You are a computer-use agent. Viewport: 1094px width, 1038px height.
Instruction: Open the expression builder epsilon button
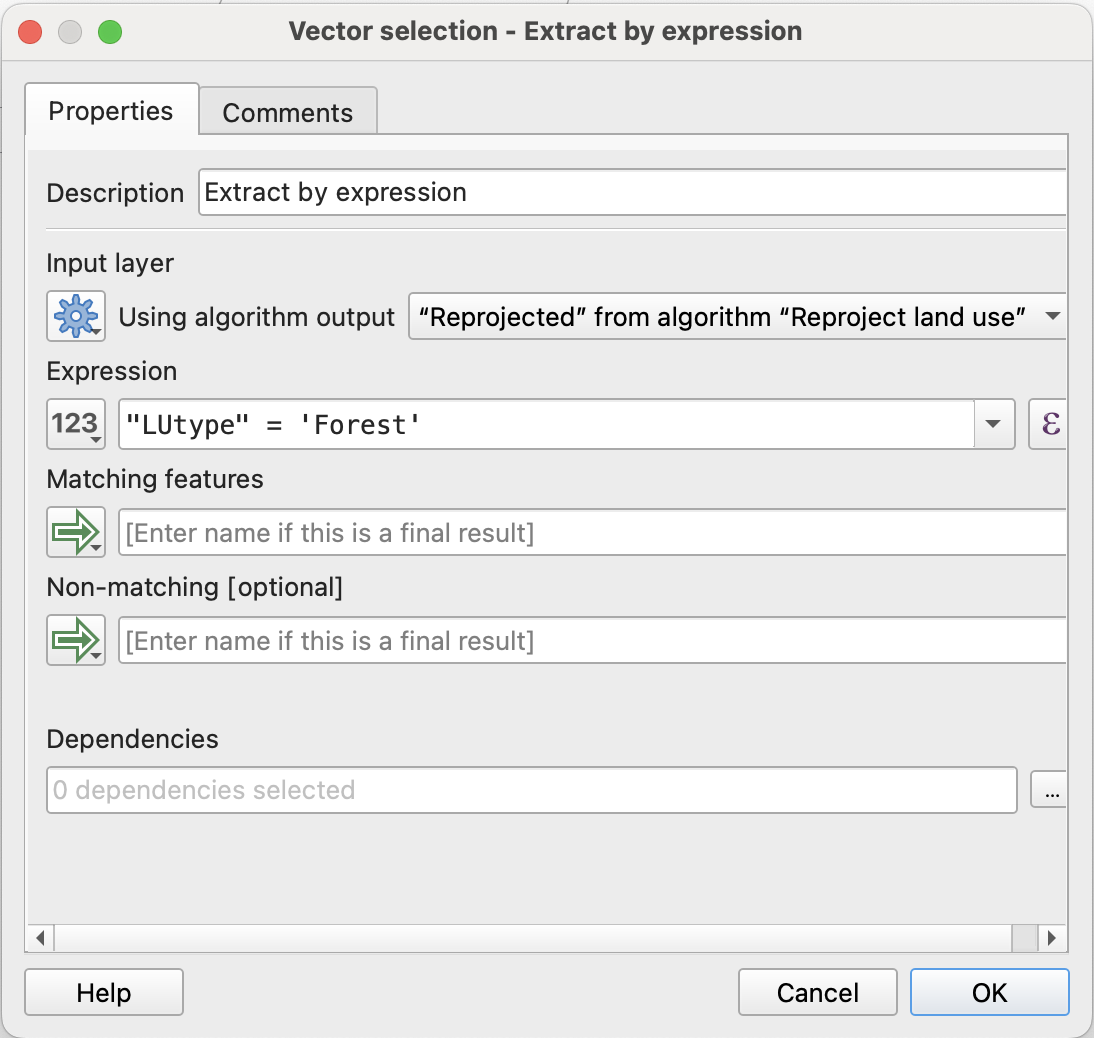1048,425
